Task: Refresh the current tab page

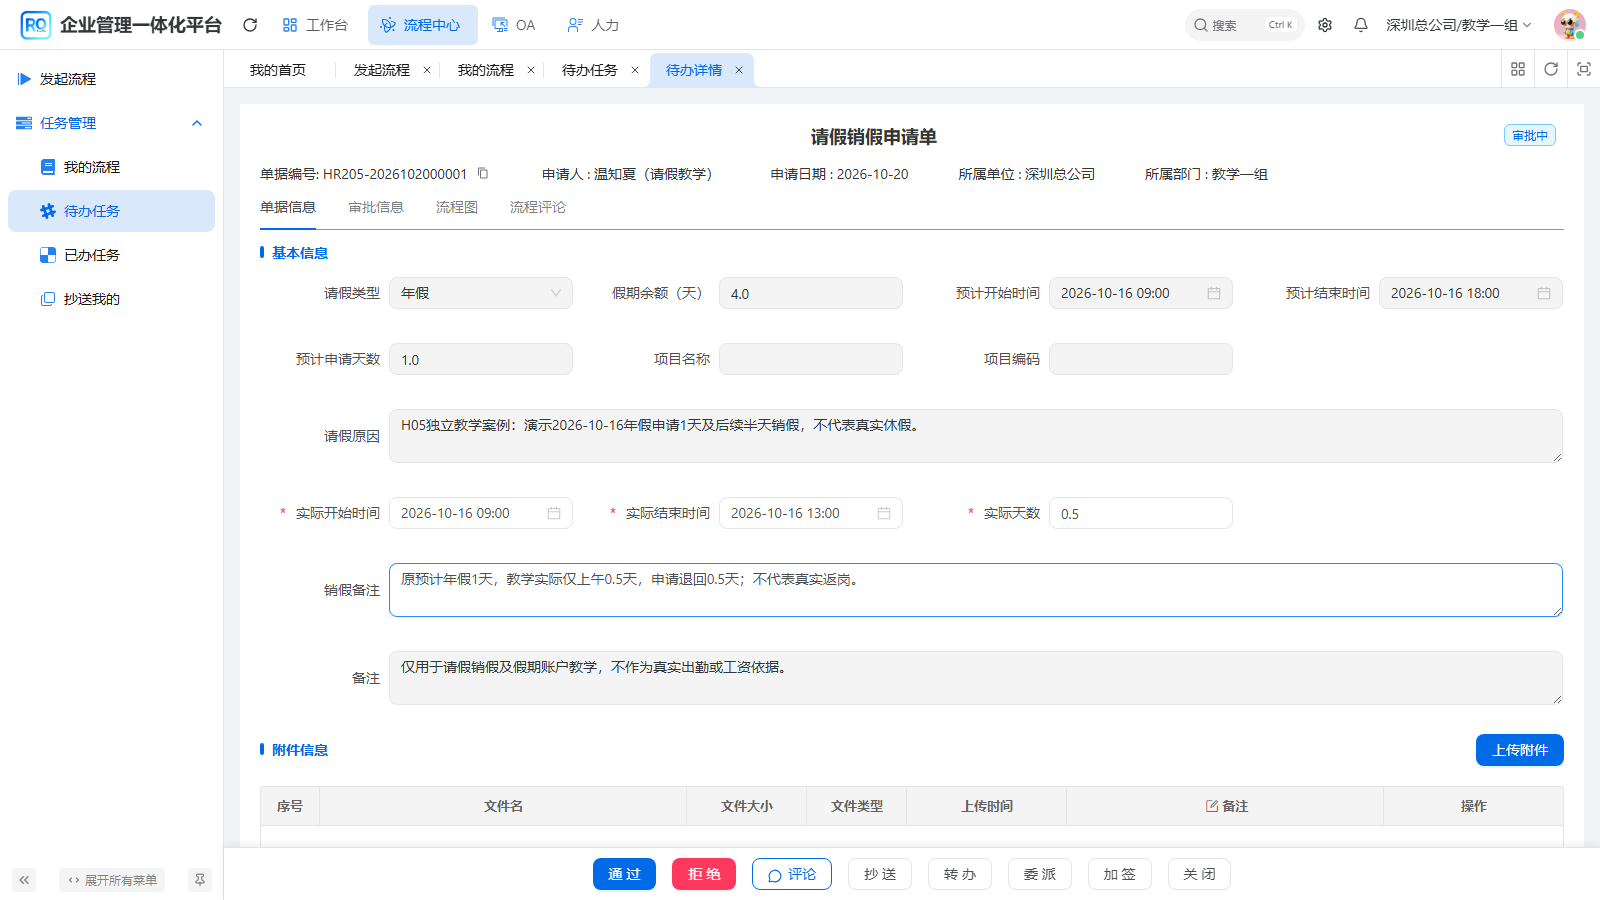Action: pyautogui.click(x=1551, y=69)
